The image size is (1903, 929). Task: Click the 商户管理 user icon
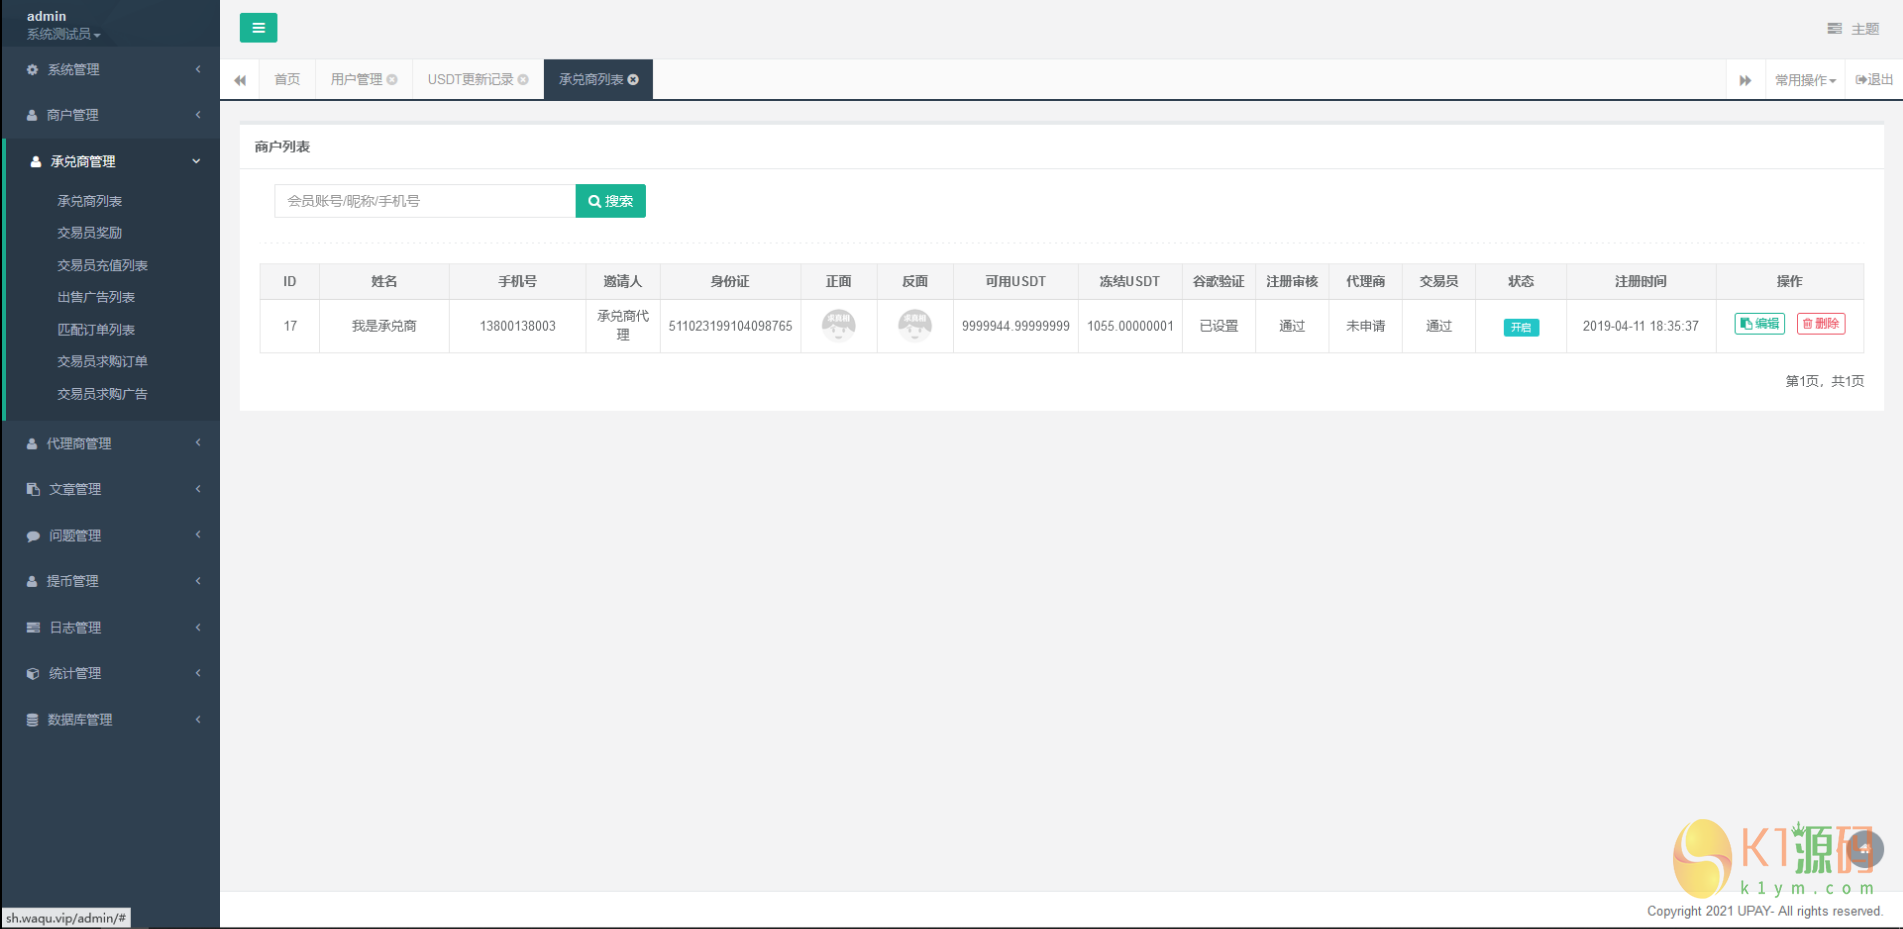(x=32, y=115)
